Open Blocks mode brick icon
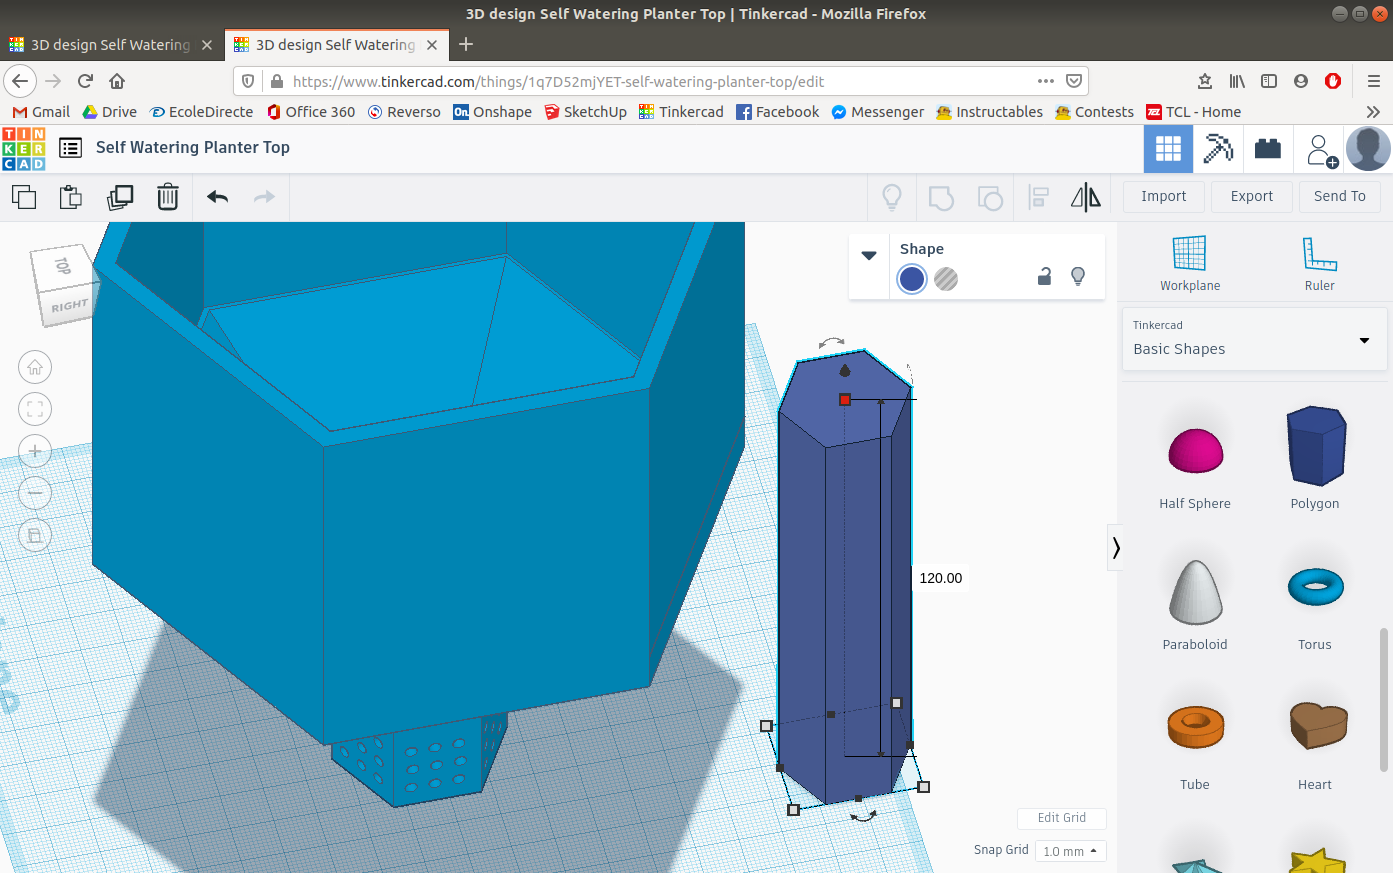Image resolution: width=1393 pixels, height=873 pixels. click(1268, 149)
